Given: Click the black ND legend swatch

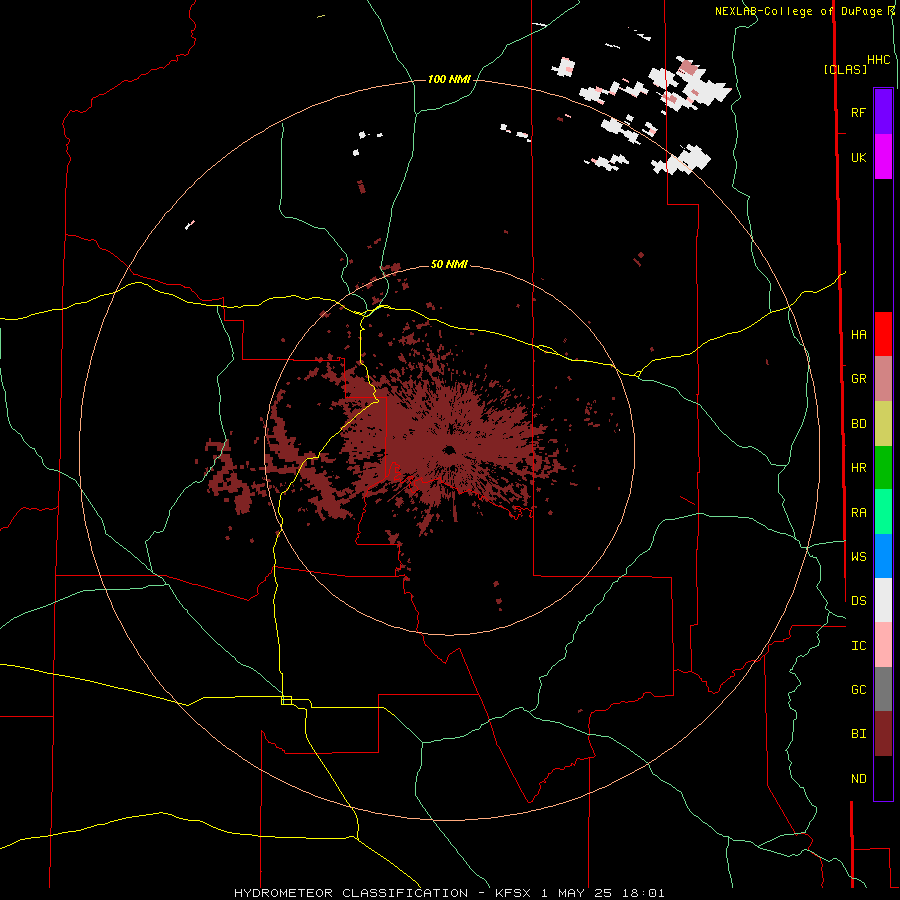Looking at the screenshot, I should 883,778.
